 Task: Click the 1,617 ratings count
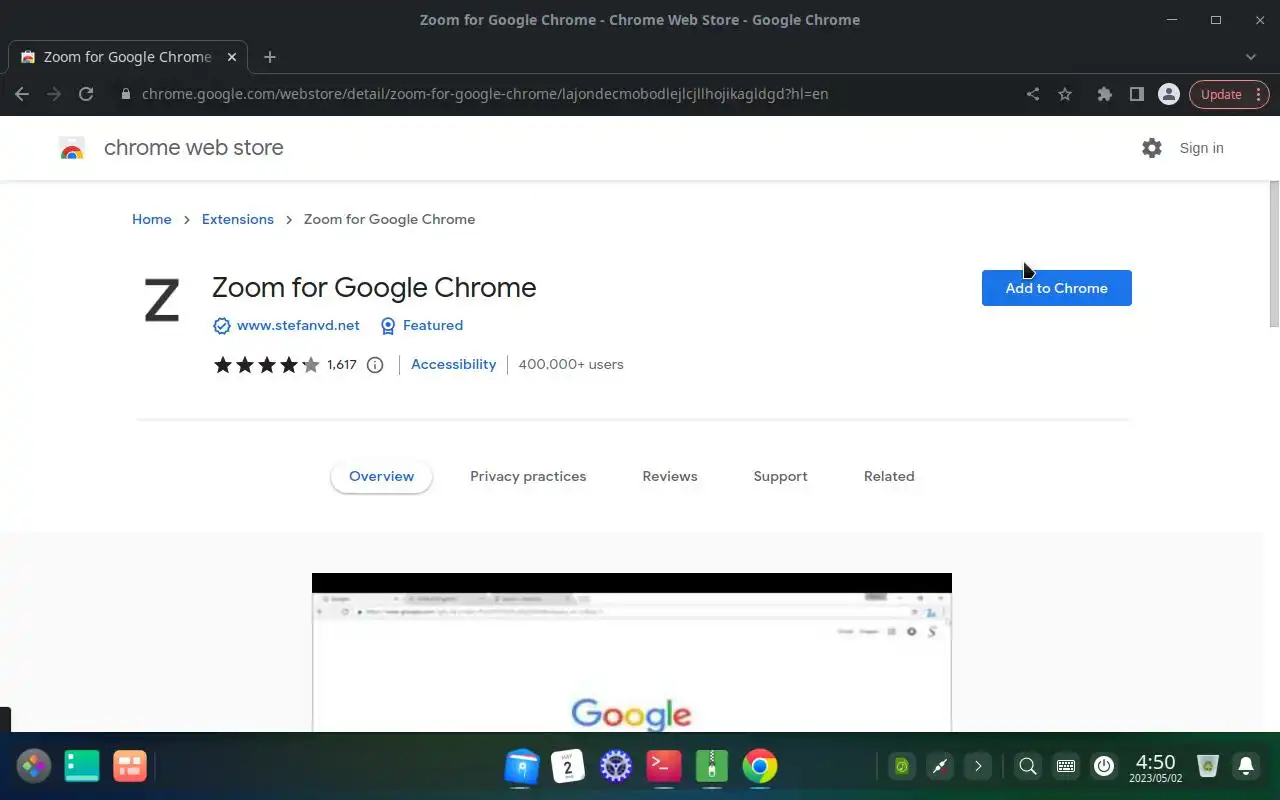342,365
